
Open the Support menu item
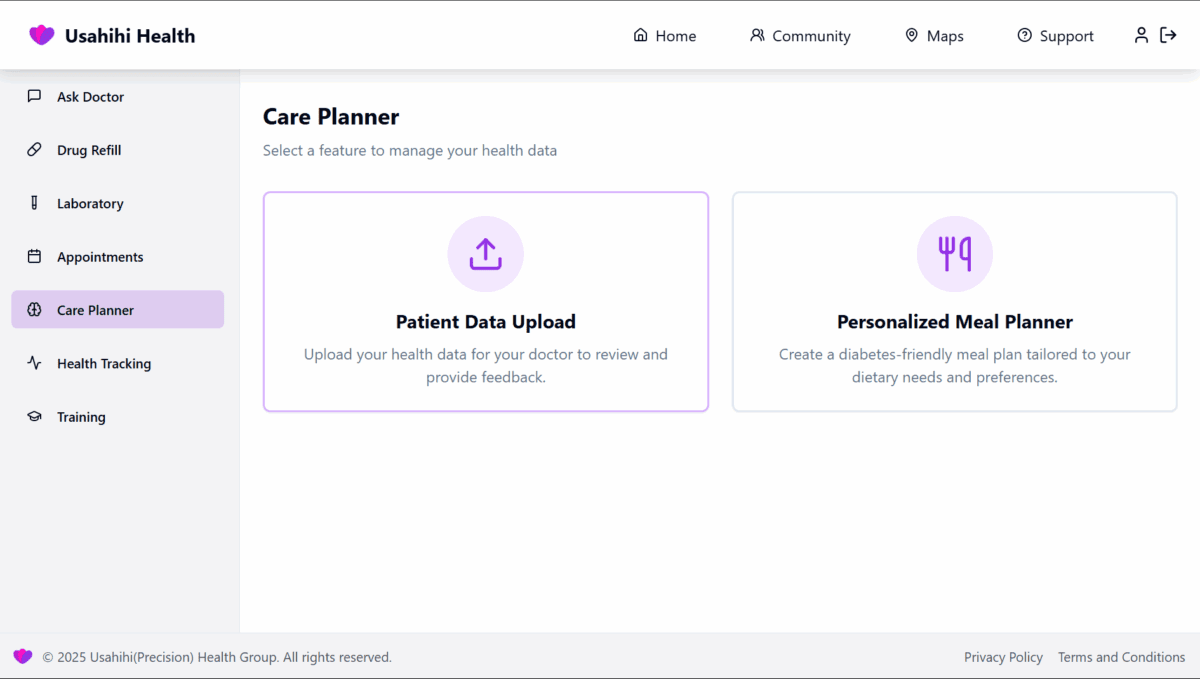(1055, 36)
